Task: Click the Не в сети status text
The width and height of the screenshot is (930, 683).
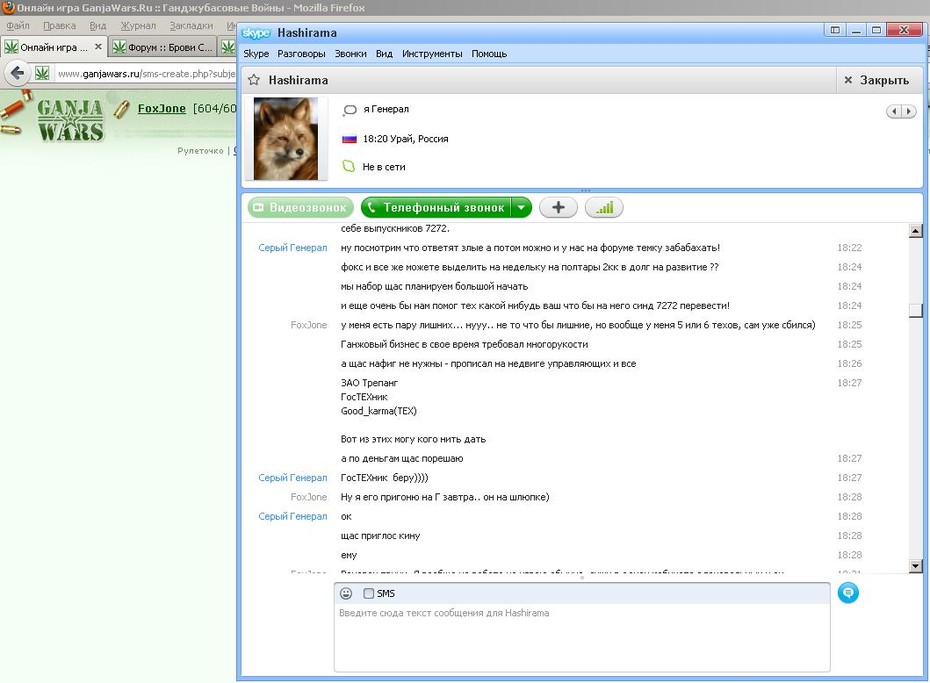Action: coord(384,167)
